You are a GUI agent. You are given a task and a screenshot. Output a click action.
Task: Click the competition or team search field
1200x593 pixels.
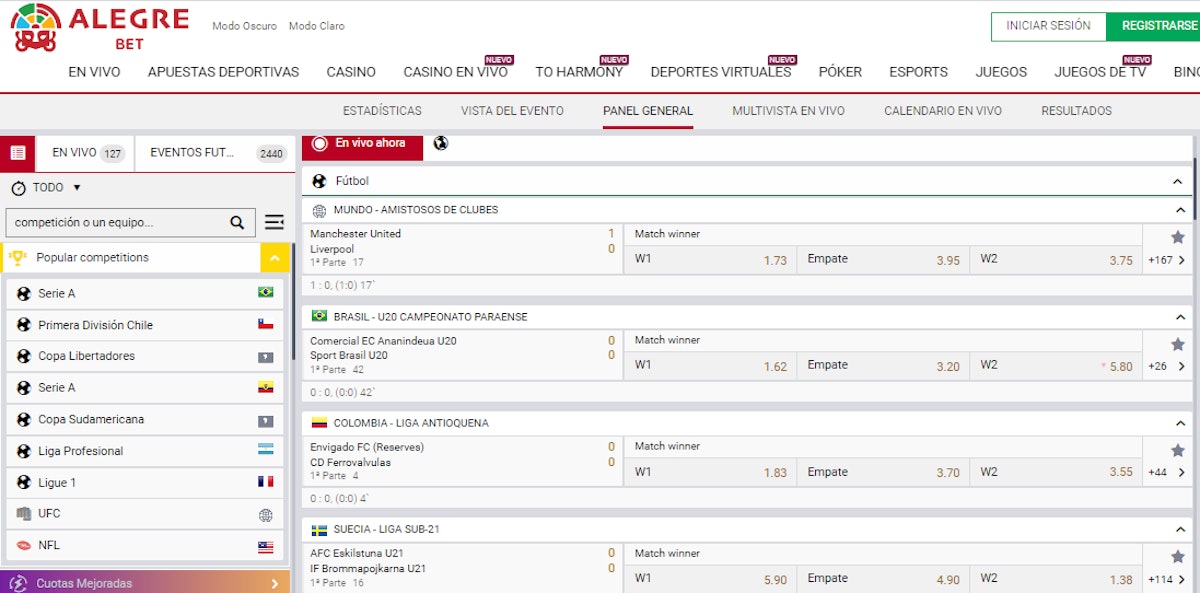pyautogui.click(x=115, y=223)
